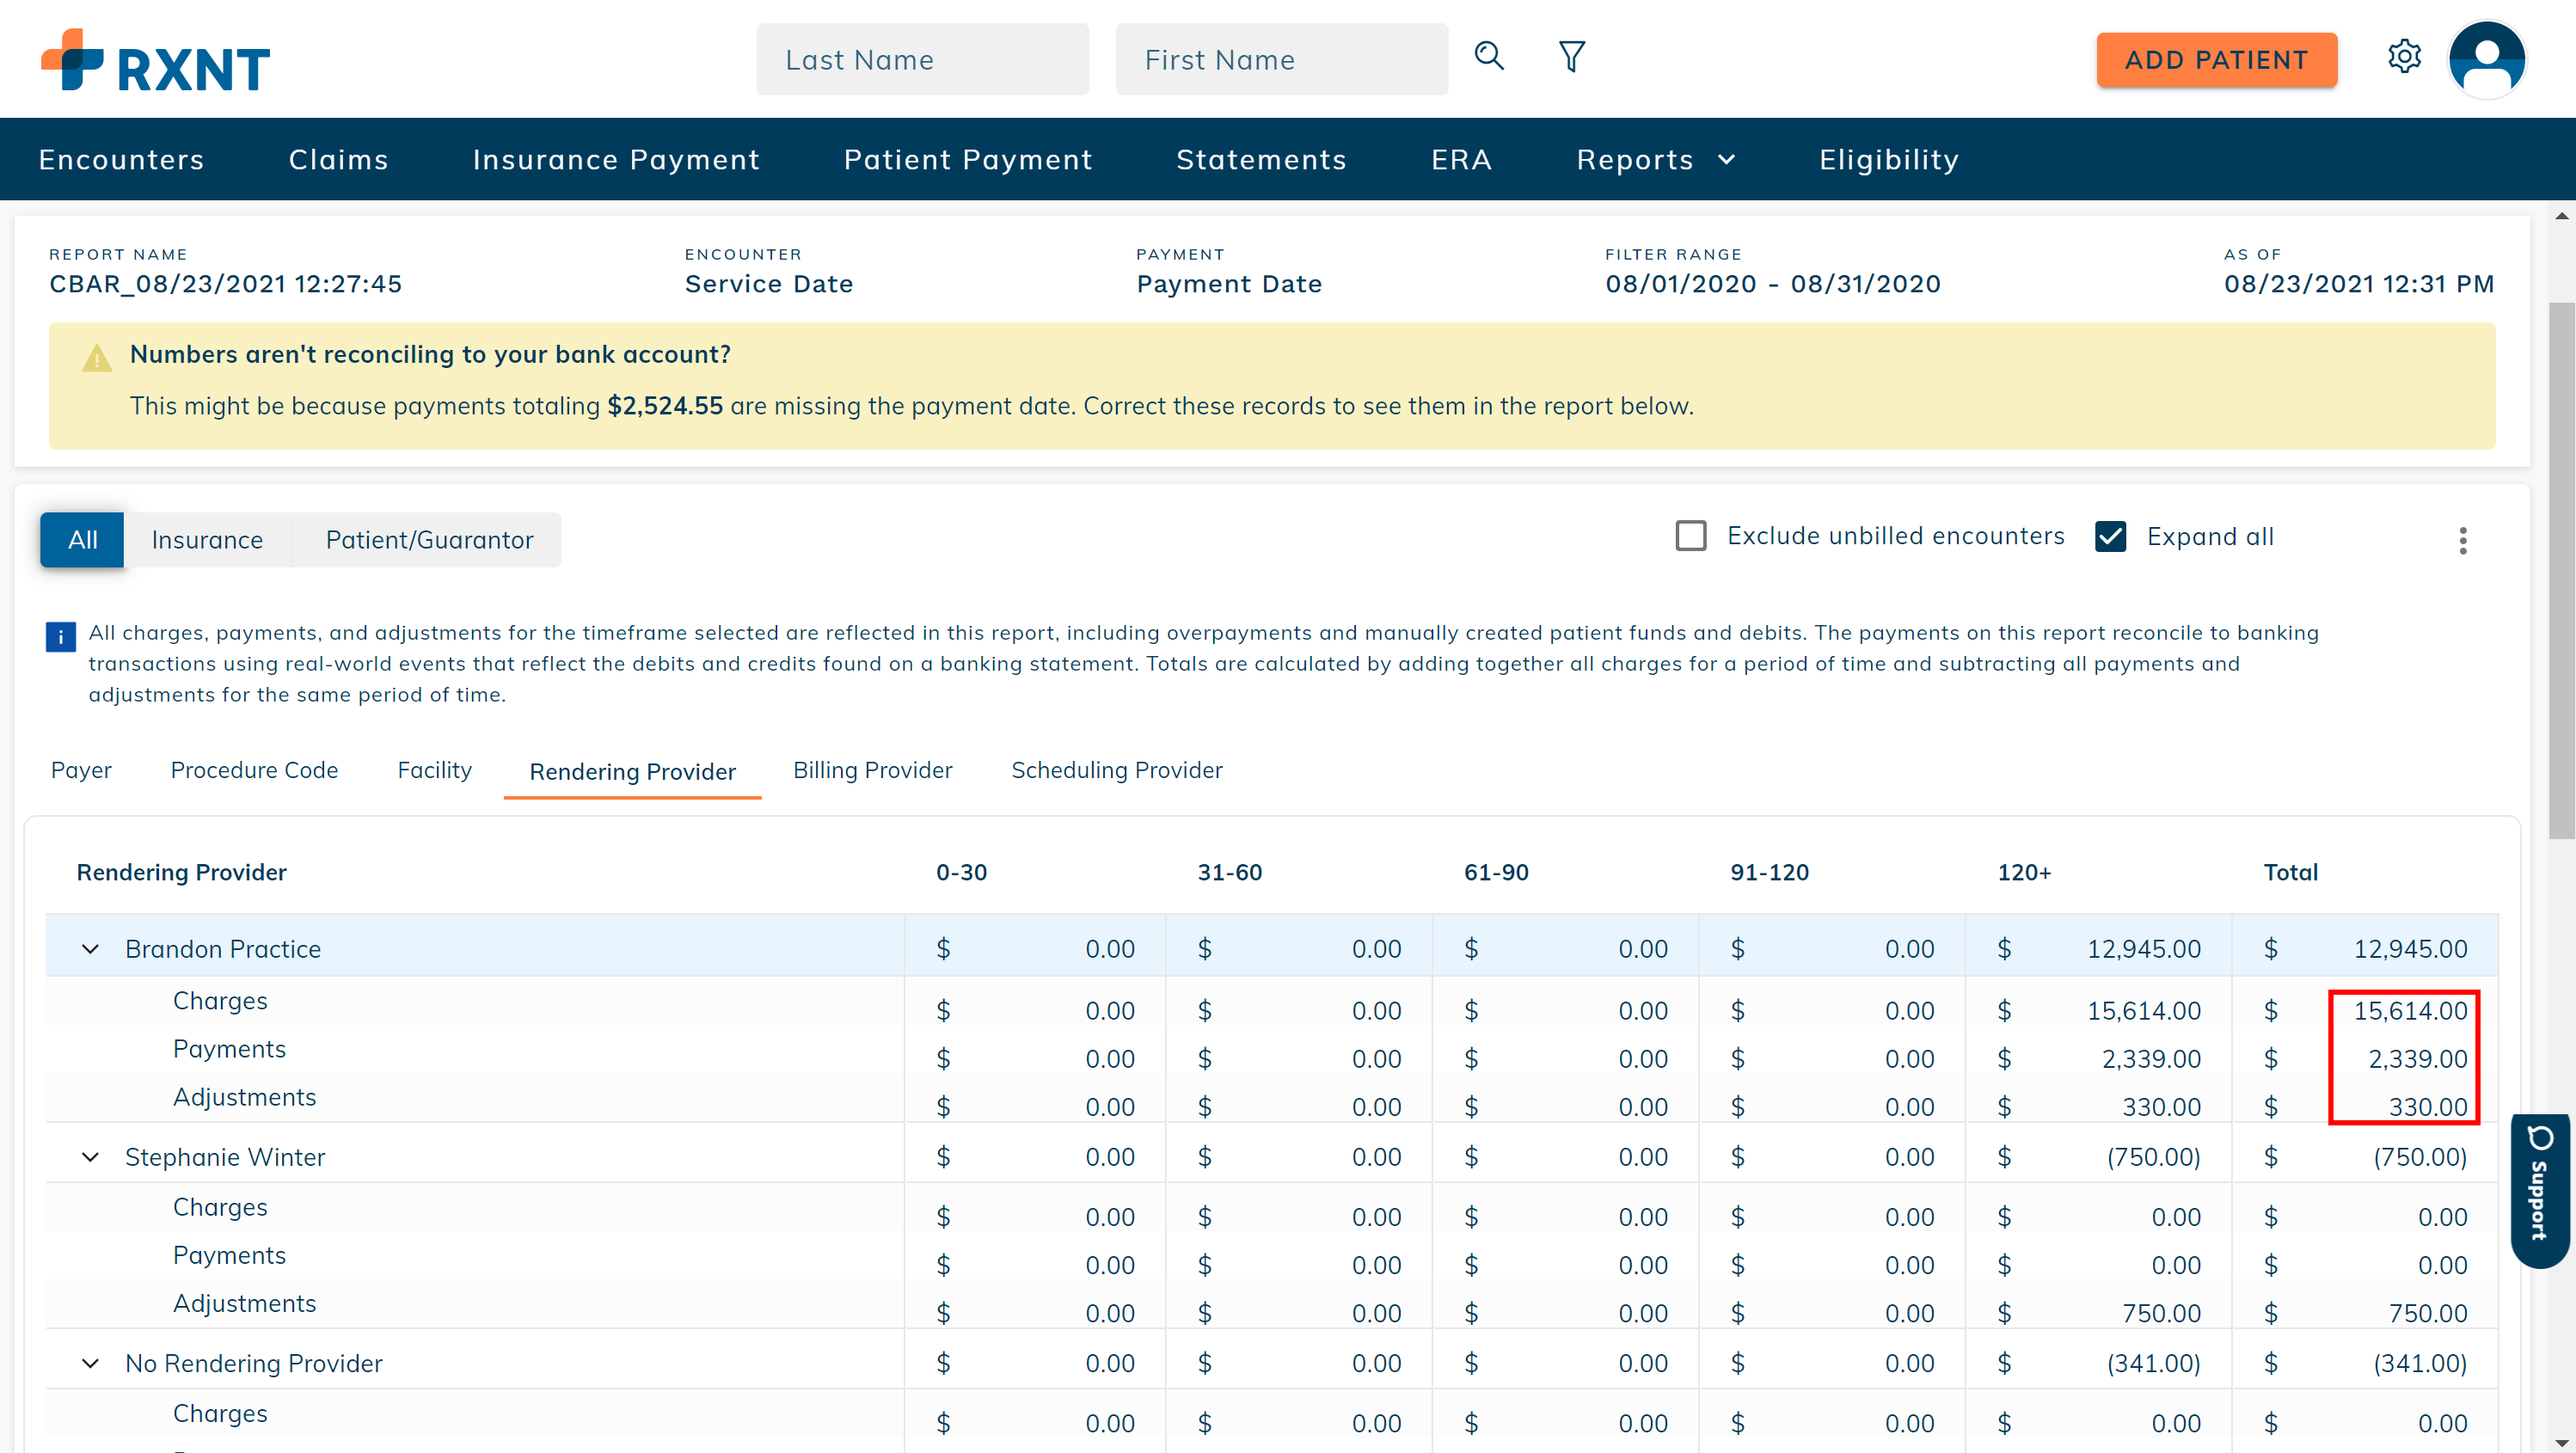Click the RXNT logo

(155, 60)
